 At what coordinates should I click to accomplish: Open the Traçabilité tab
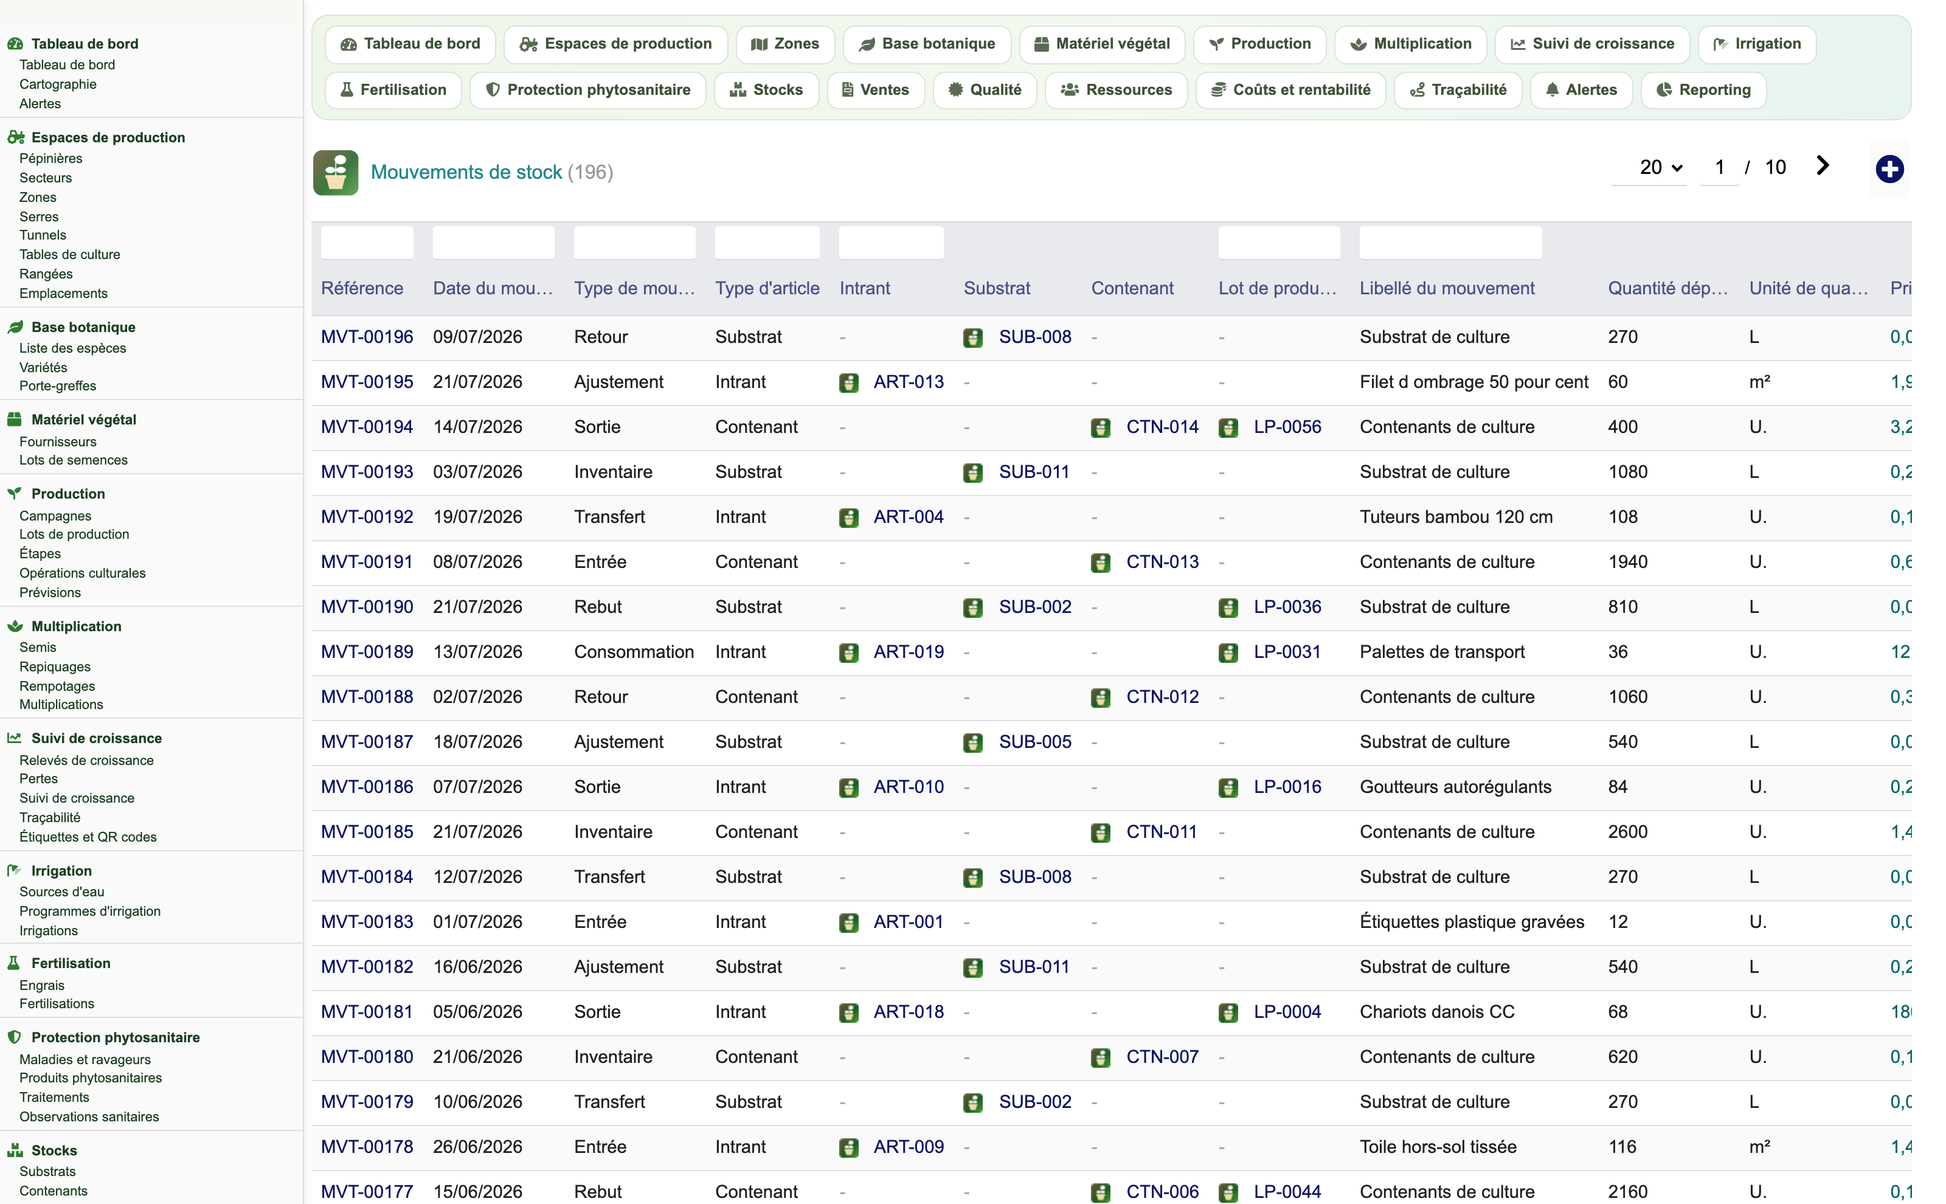1458,90
